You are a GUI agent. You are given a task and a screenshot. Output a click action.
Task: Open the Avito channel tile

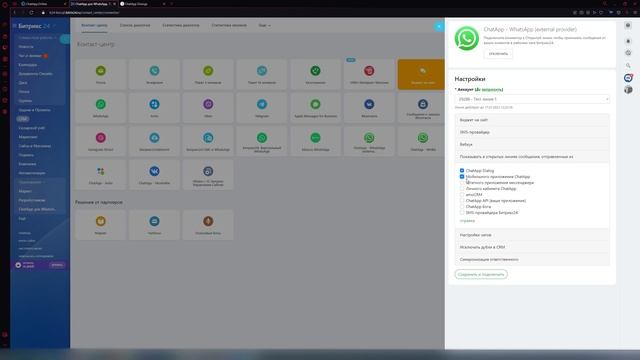(154, 108)
